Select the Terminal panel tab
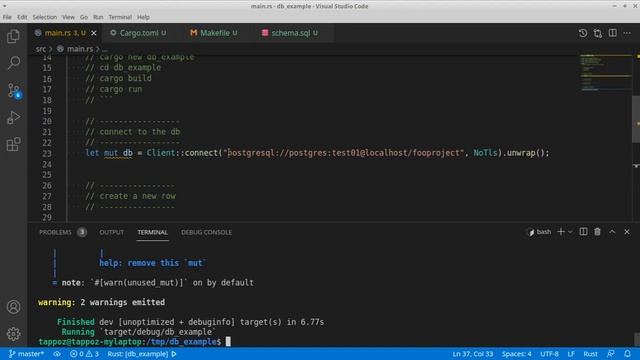The width and height of the screenshot is (640, 360). [152, 232]
